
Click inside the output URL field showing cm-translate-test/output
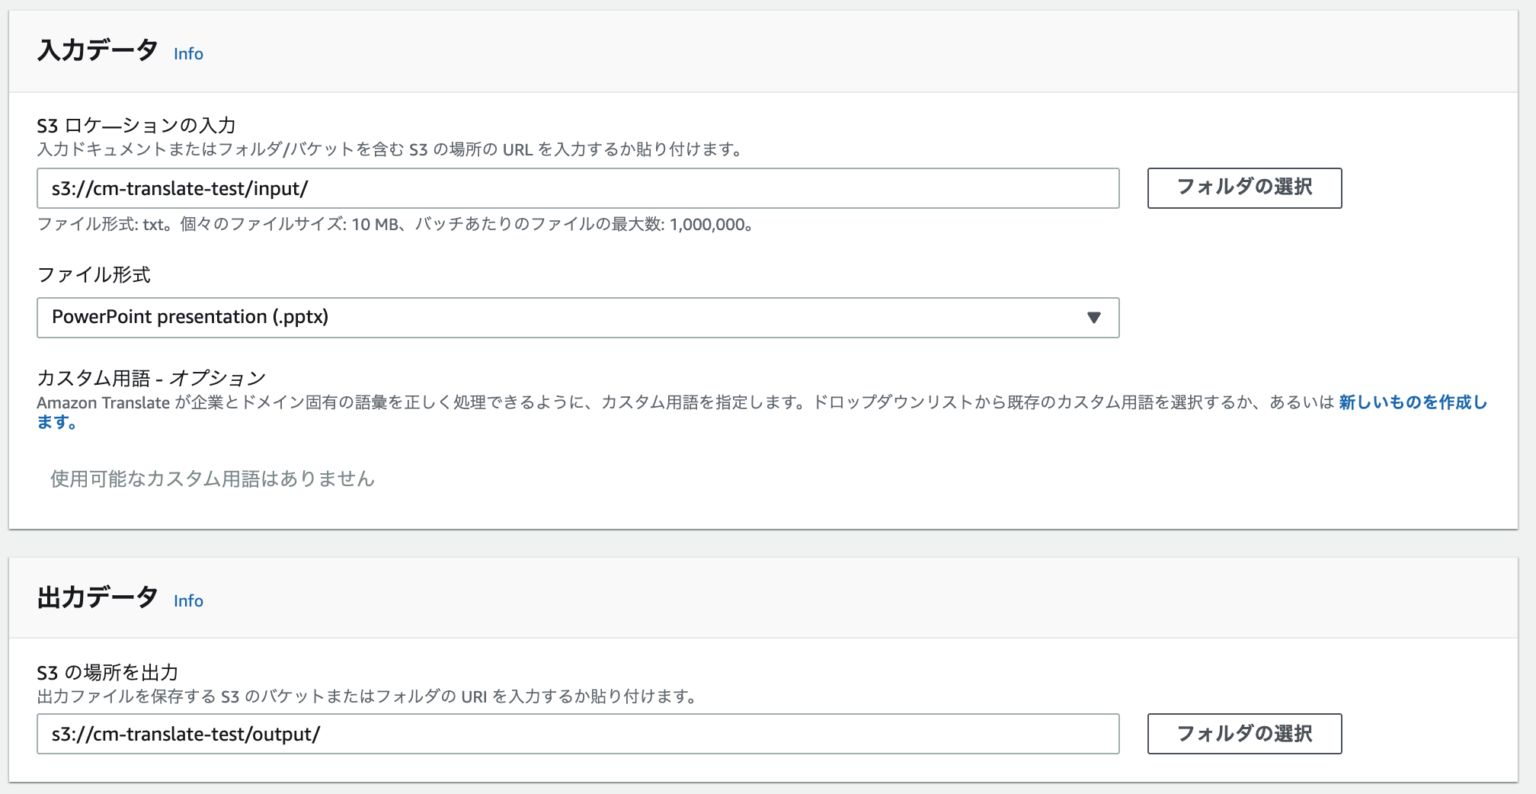click(400, 733)
